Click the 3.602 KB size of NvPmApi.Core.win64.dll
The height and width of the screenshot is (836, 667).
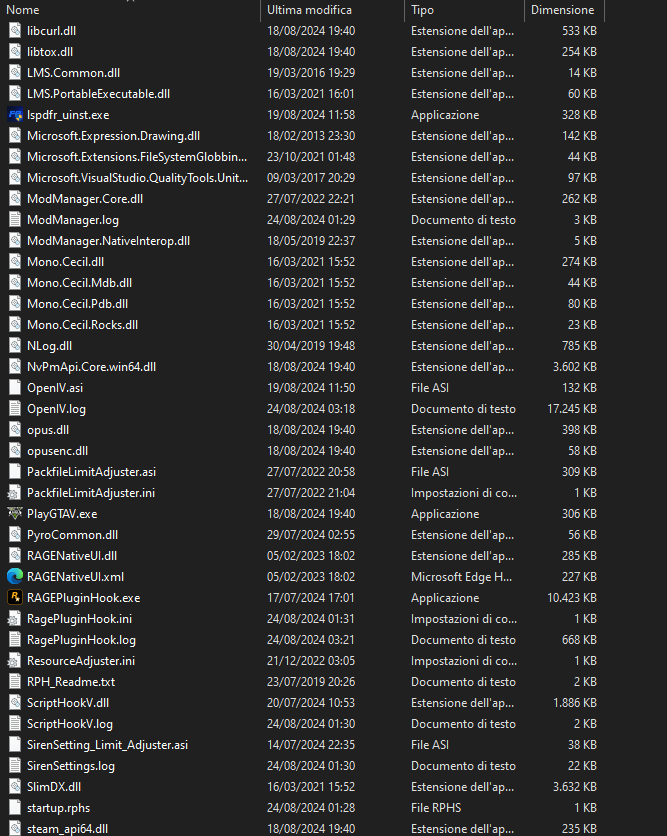(x=575, y=367)
